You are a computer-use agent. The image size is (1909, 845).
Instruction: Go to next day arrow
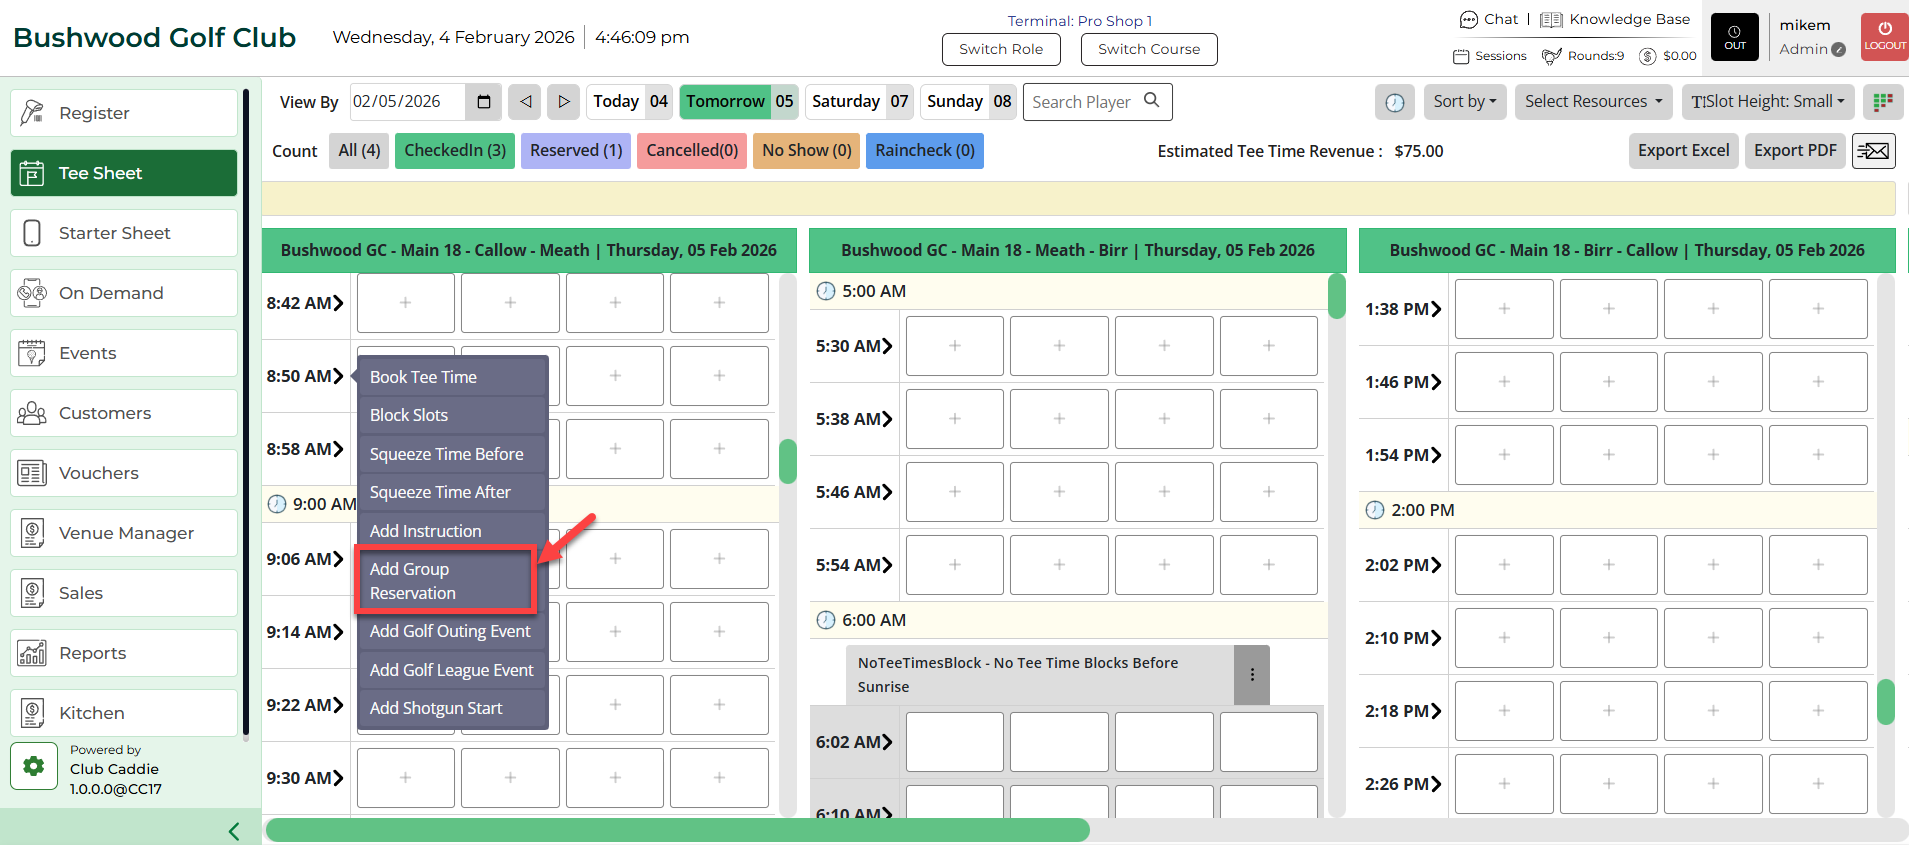[x=564, y=102]
